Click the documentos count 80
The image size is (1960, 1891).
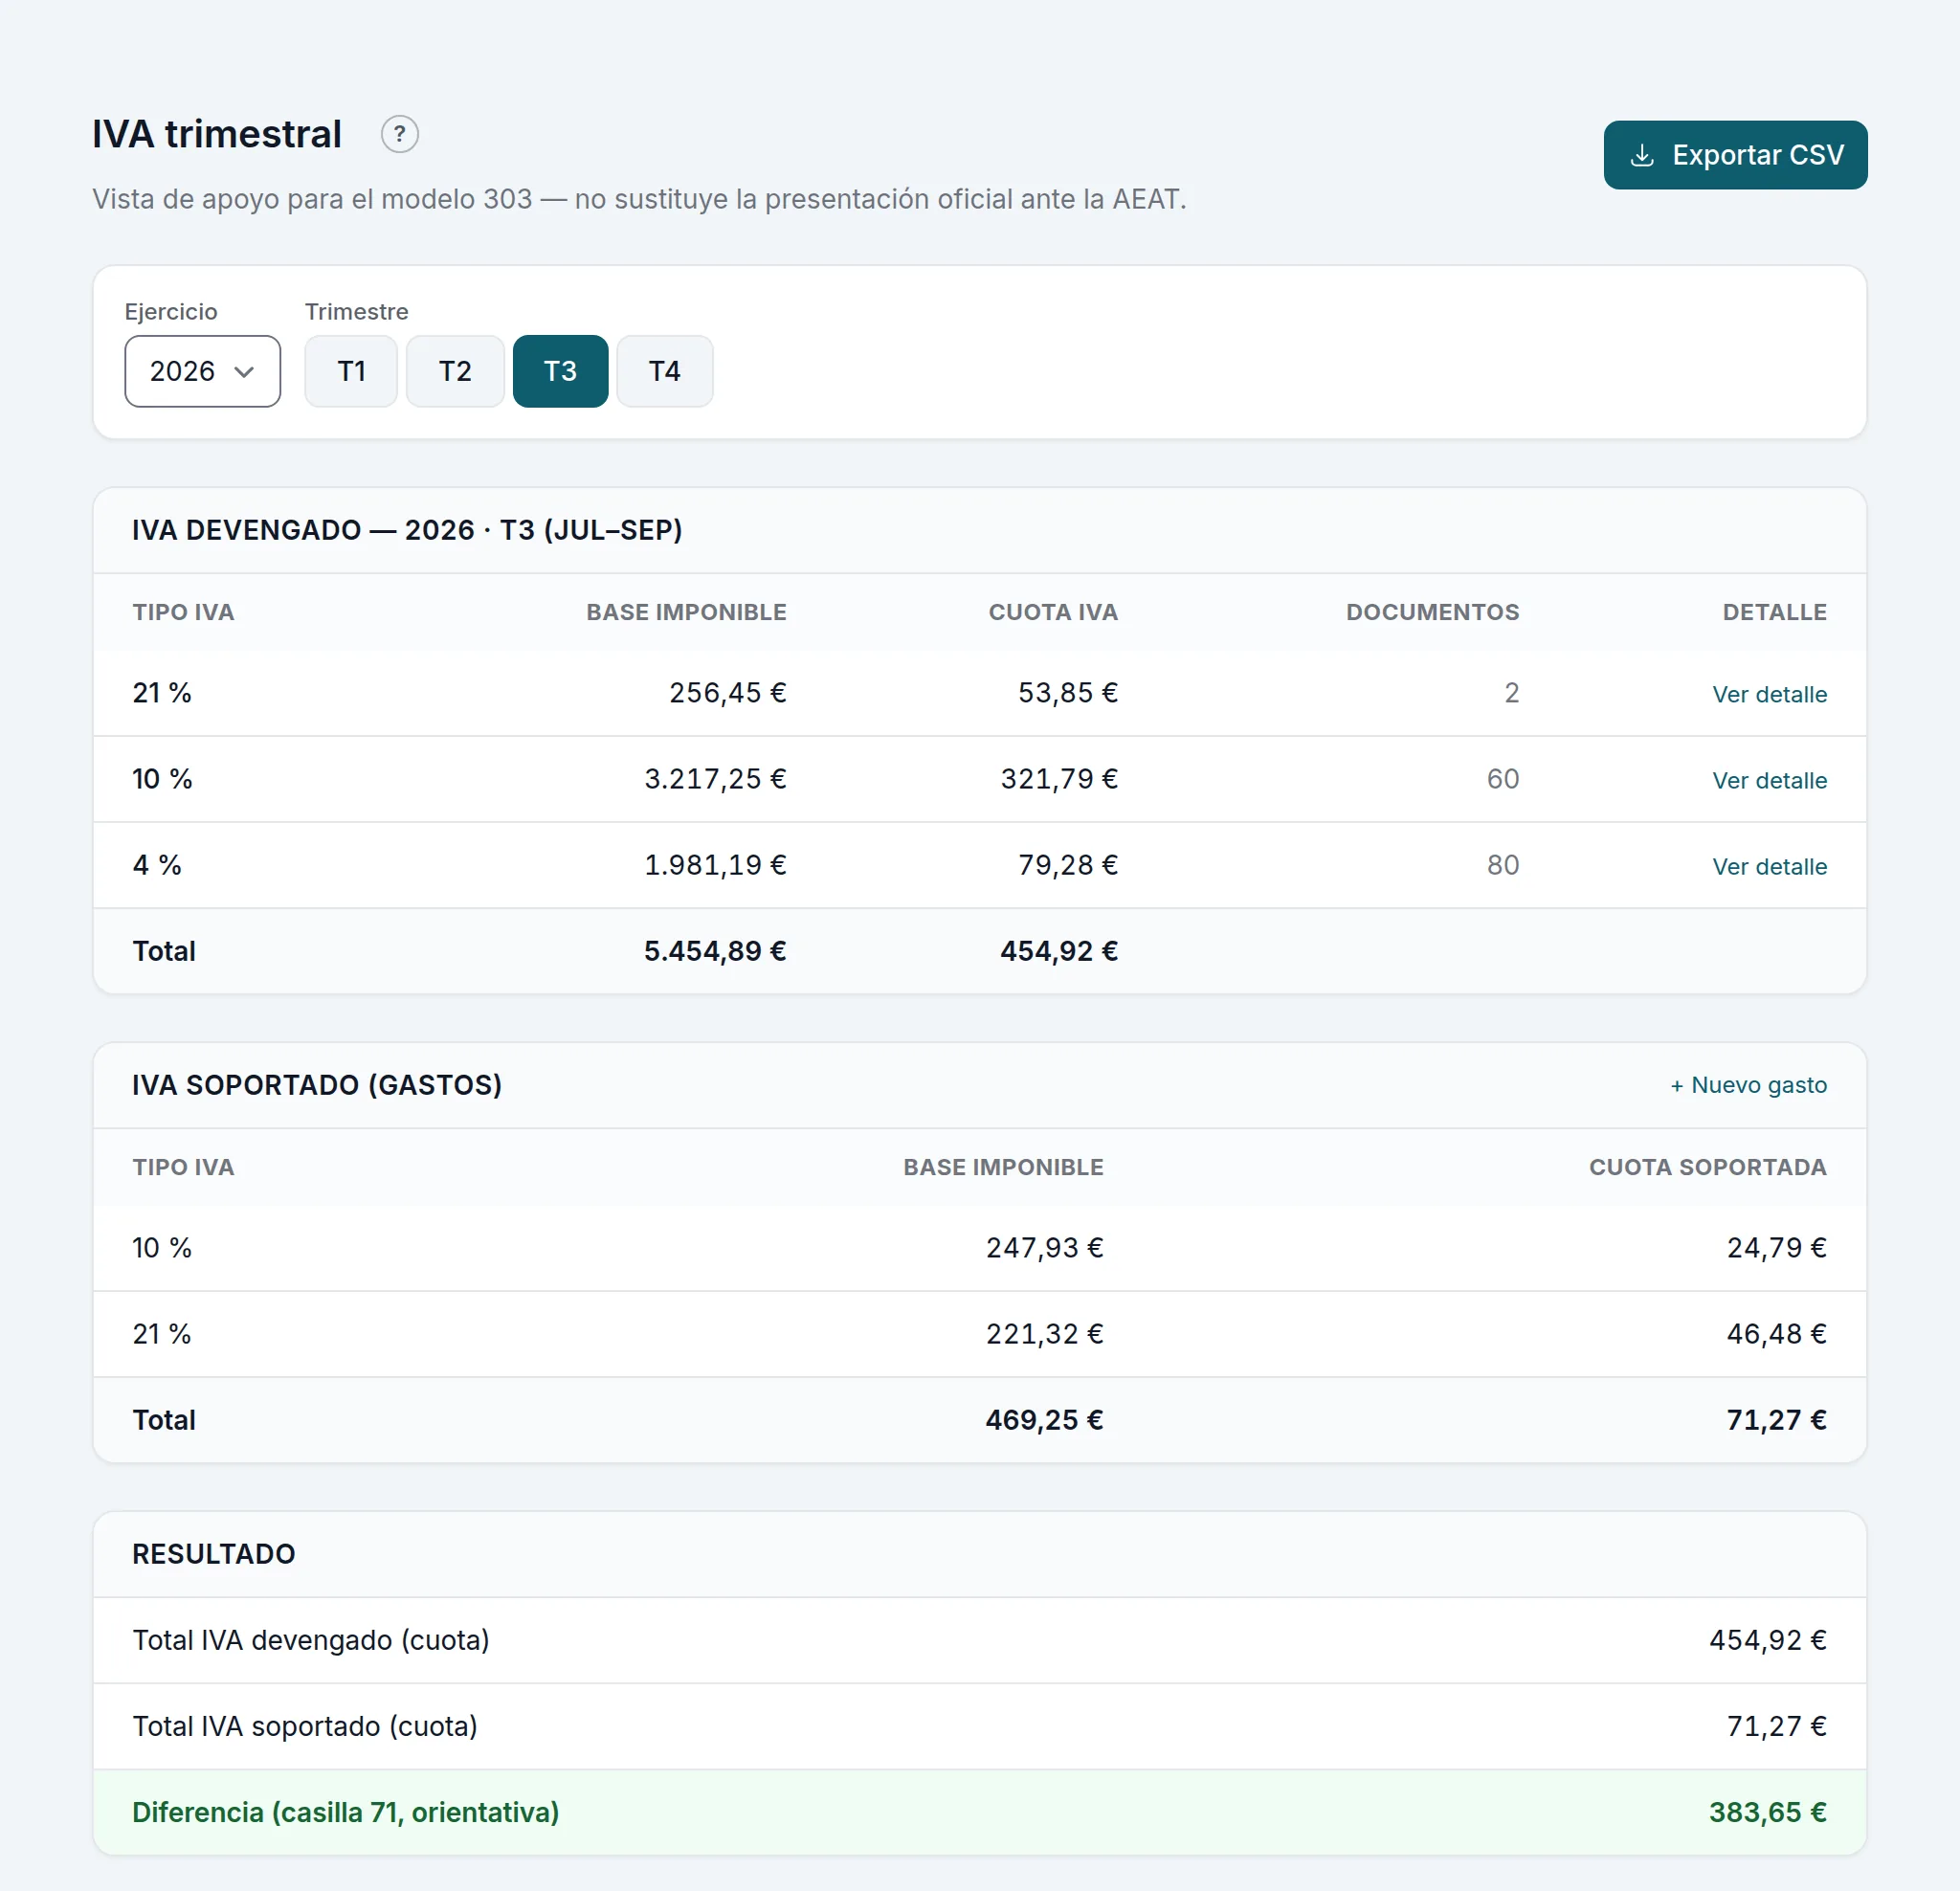[1502, 865]
